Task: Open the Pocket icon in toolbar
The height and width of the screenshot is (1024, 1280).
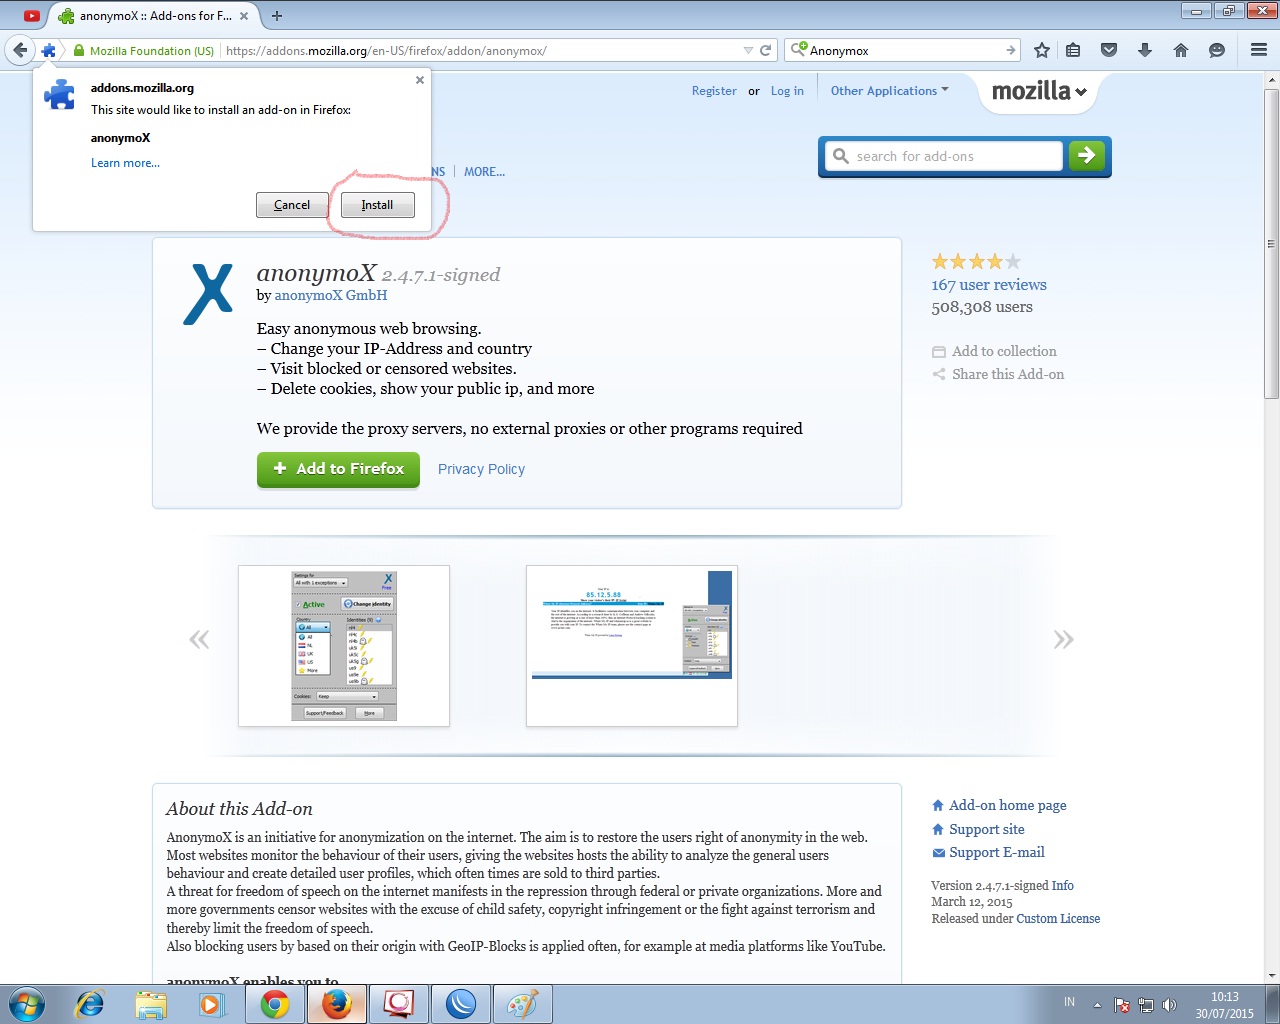Action: (x=1109, y=50)
